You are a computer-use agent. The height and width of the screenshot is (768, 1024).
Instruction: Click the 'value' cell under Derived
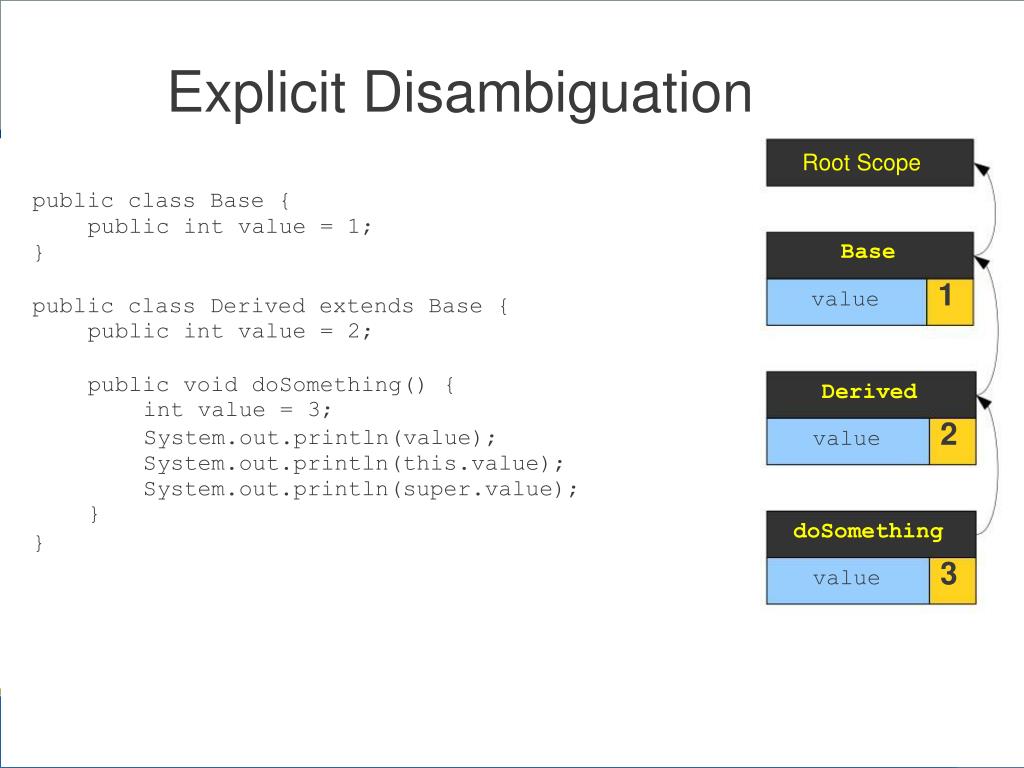848,441
